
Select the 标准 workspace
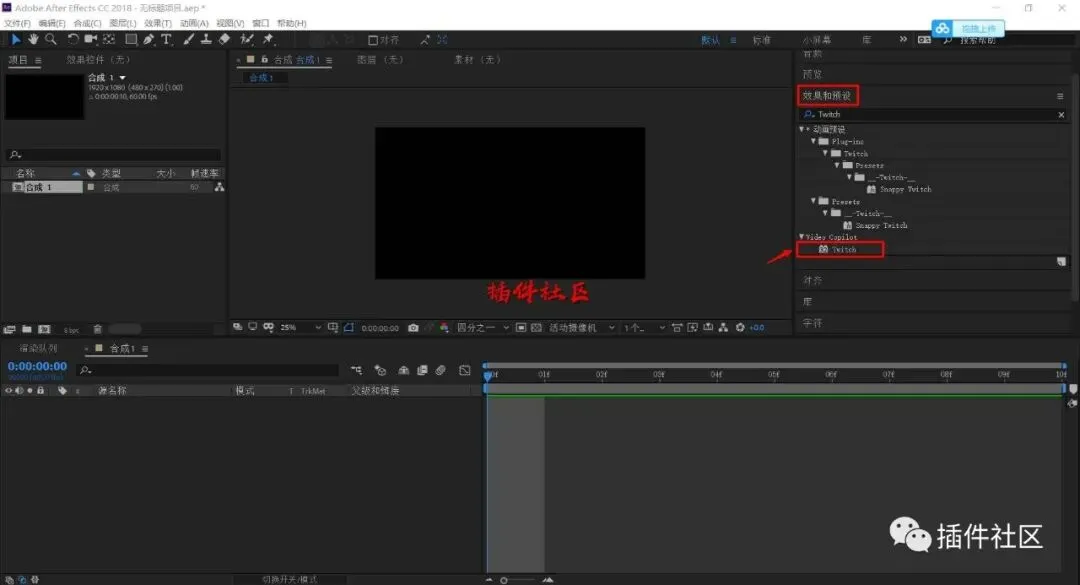[762, 40]
